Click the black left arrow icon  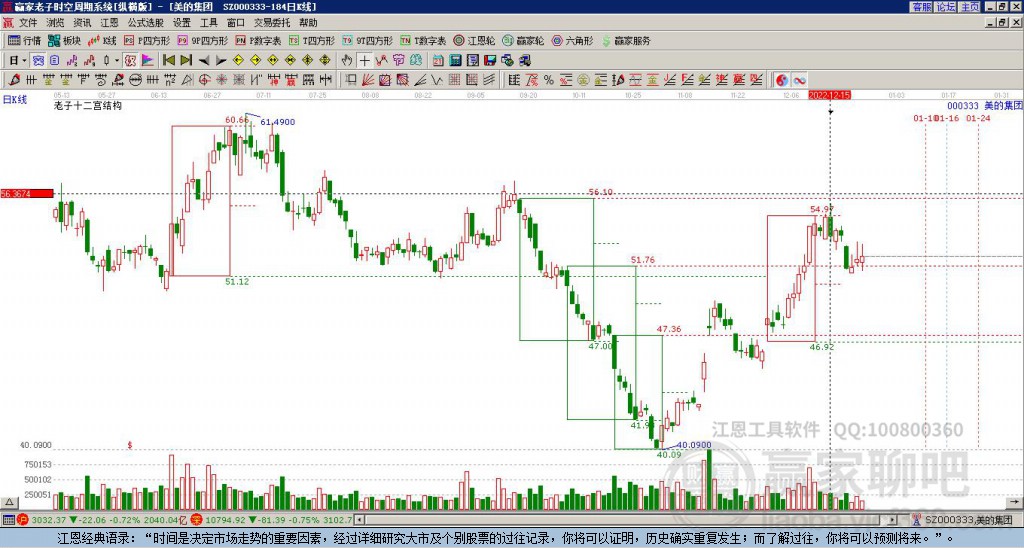point(204,60)
